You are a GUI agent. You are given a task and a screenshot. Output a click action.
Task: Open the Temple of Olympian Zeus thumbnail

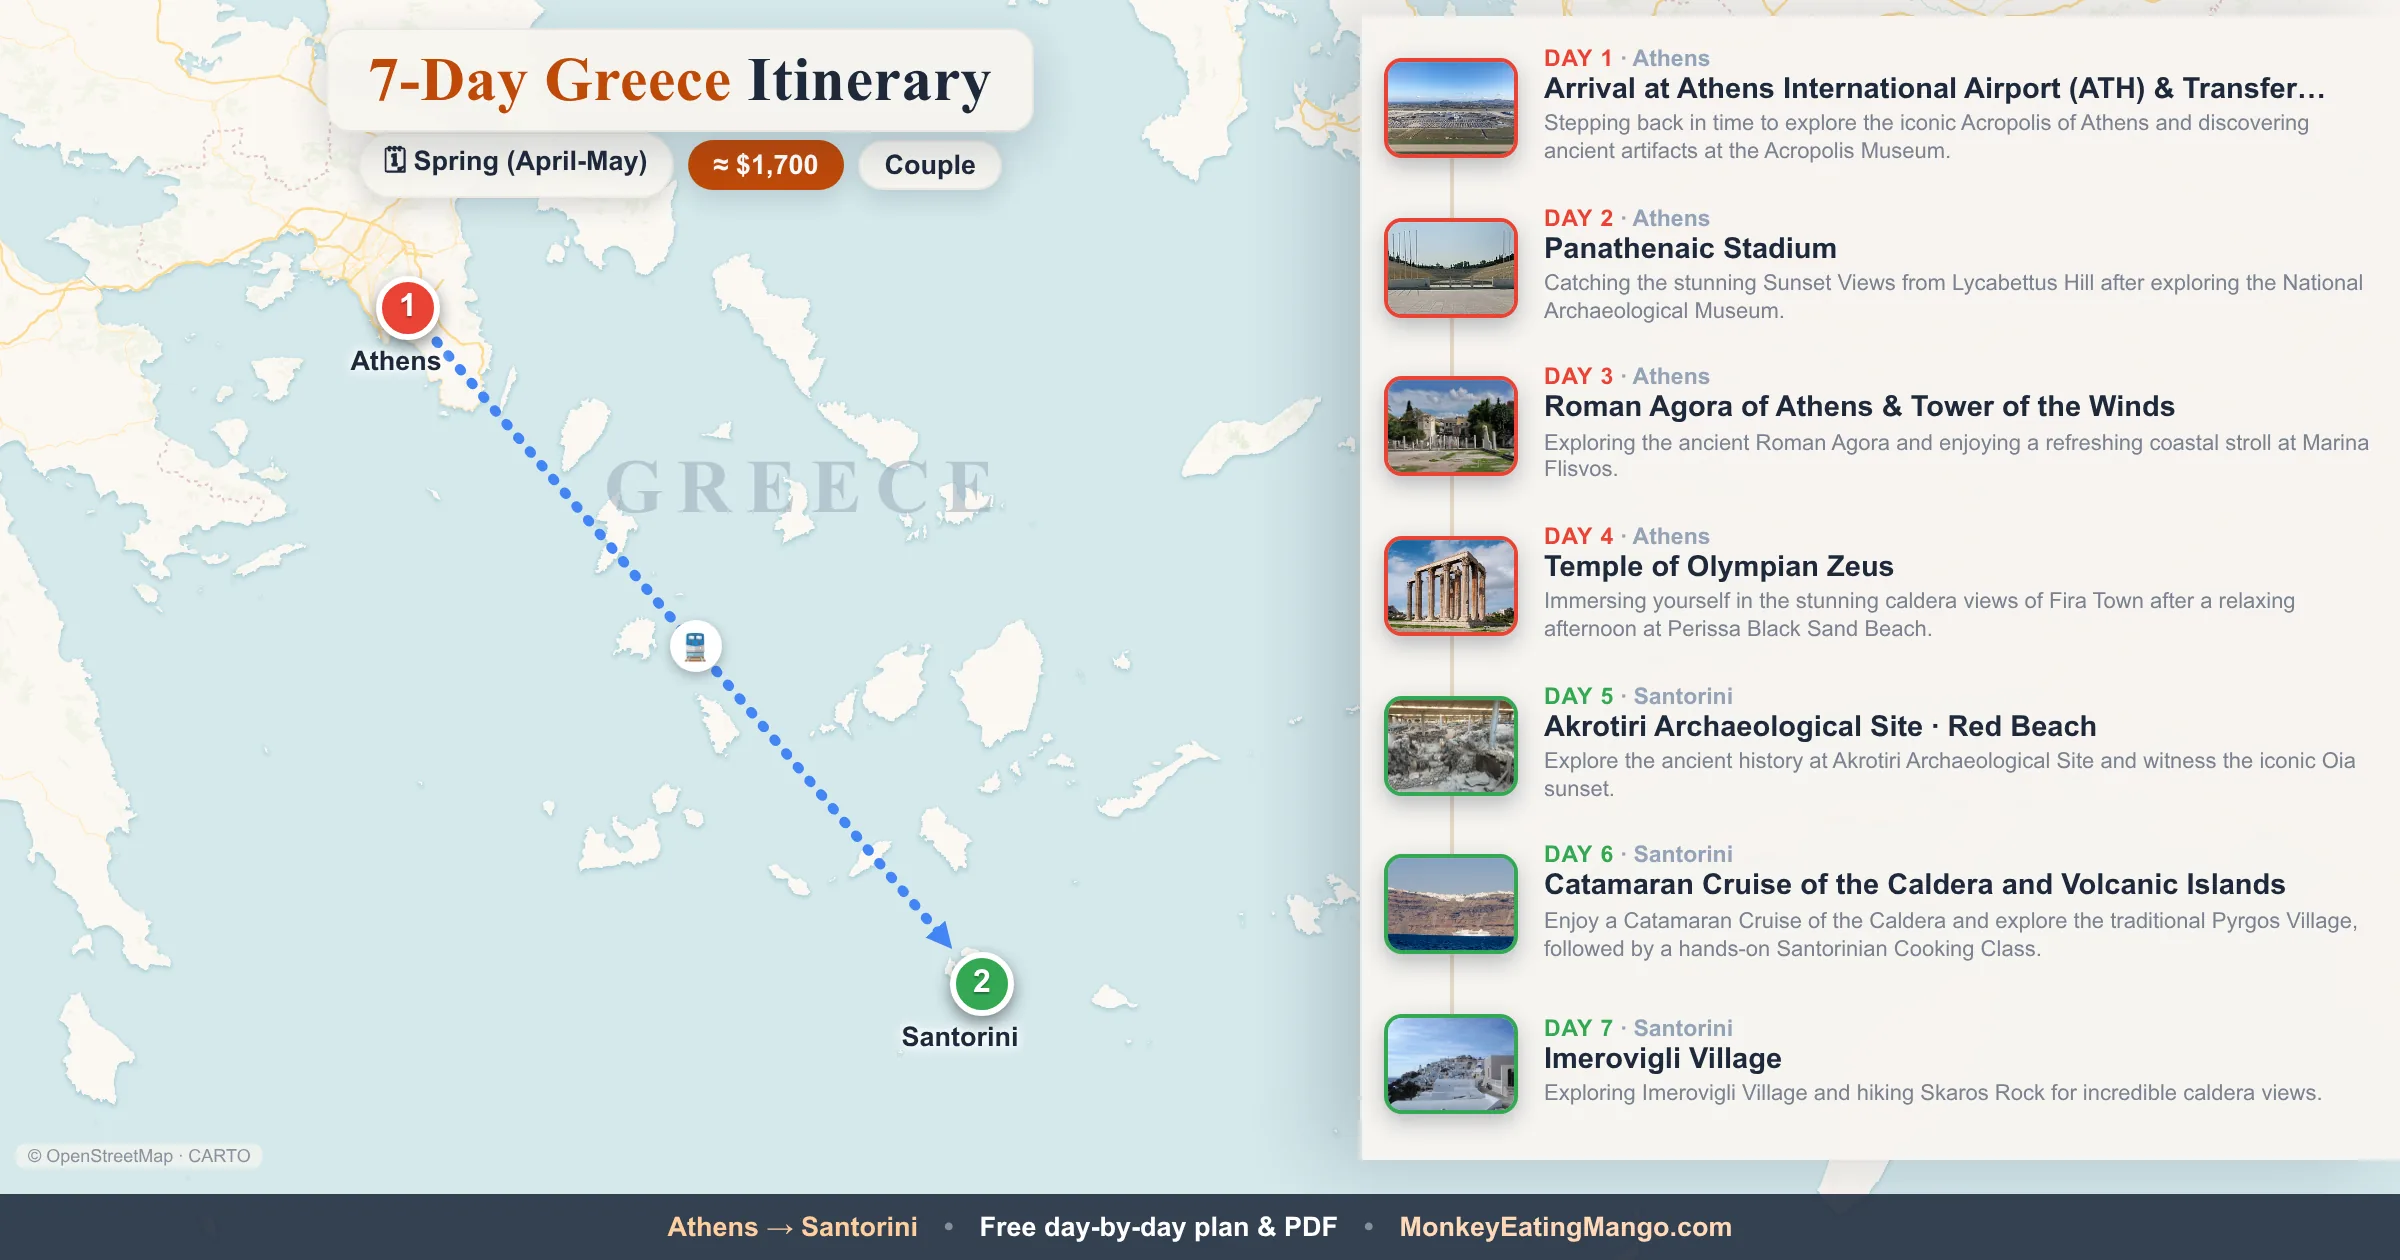click(x=1450, y=586)
